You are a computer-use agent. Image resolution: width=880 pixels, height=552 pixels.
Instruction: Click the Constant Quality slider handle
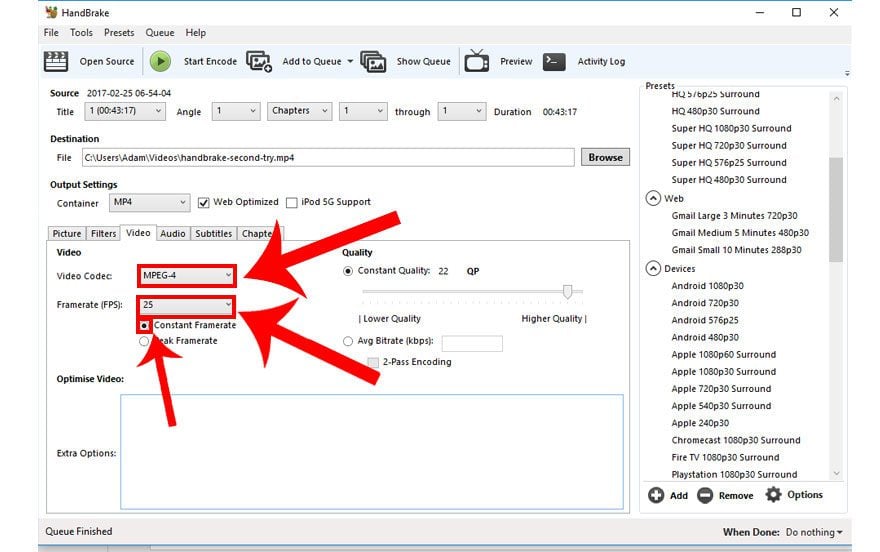(567, 291)
